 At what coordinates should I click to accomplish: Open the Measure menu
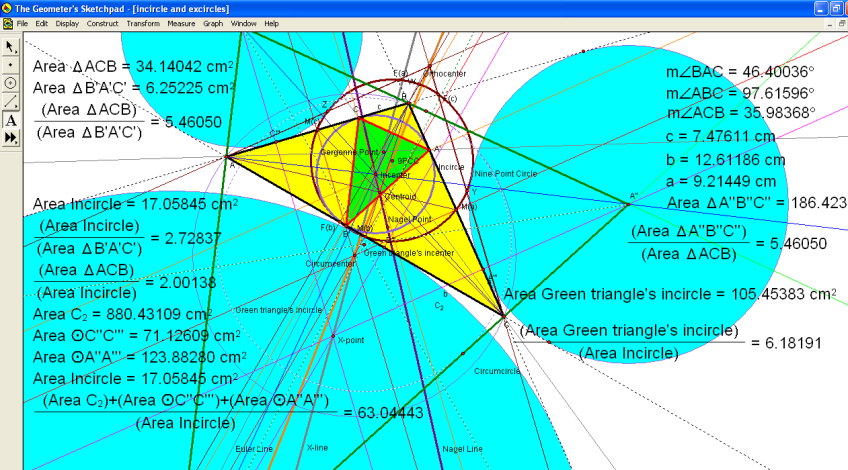(x=181, y=23)
